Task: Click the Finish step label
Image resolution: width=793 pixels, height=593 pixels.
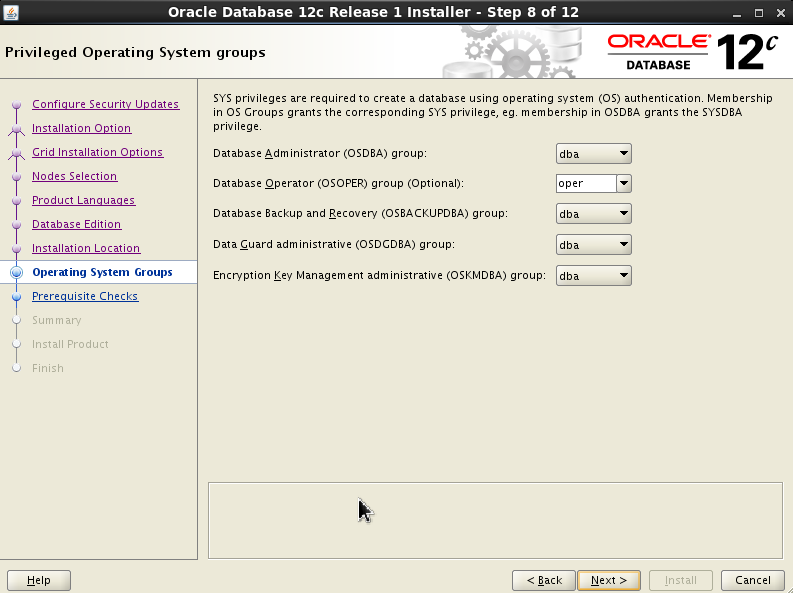Action: 48,369
